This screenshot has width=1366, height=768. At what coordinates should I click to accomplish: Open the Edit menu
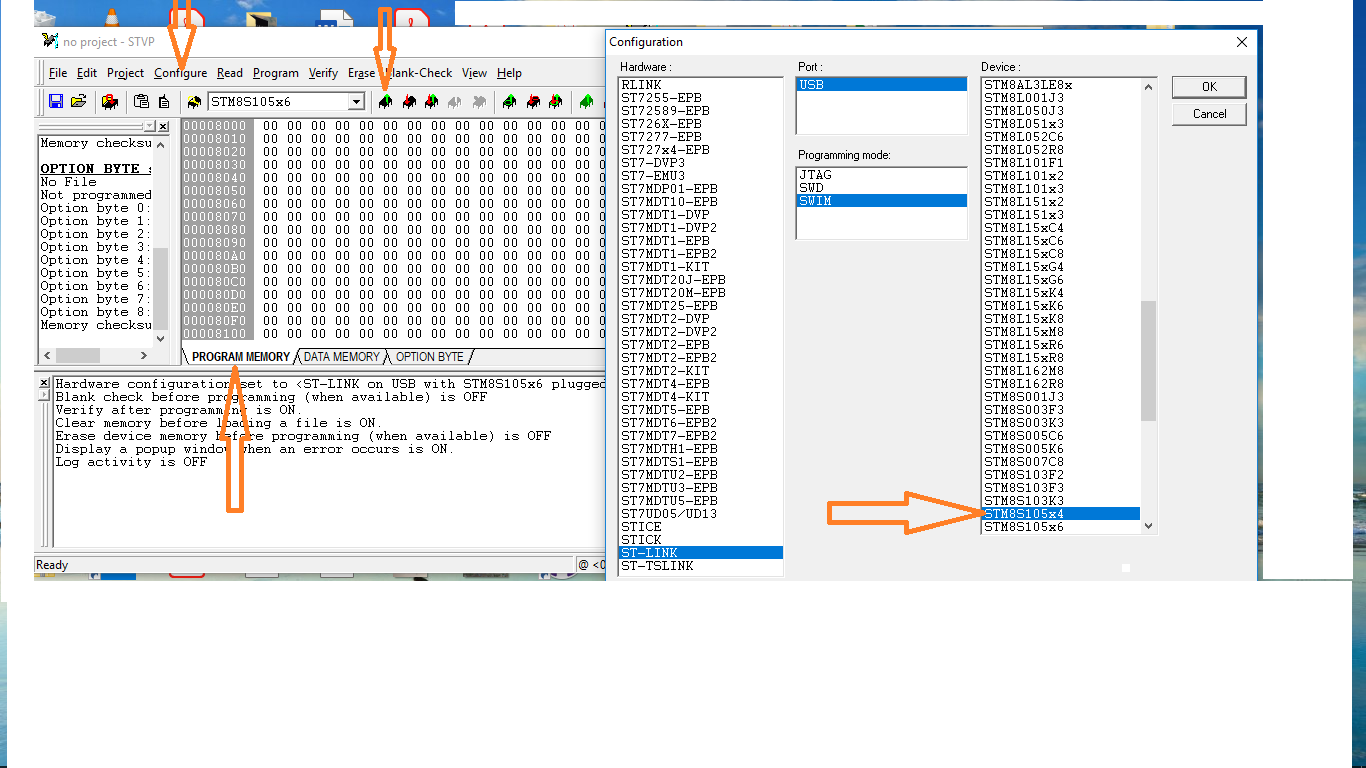[87, 73]
